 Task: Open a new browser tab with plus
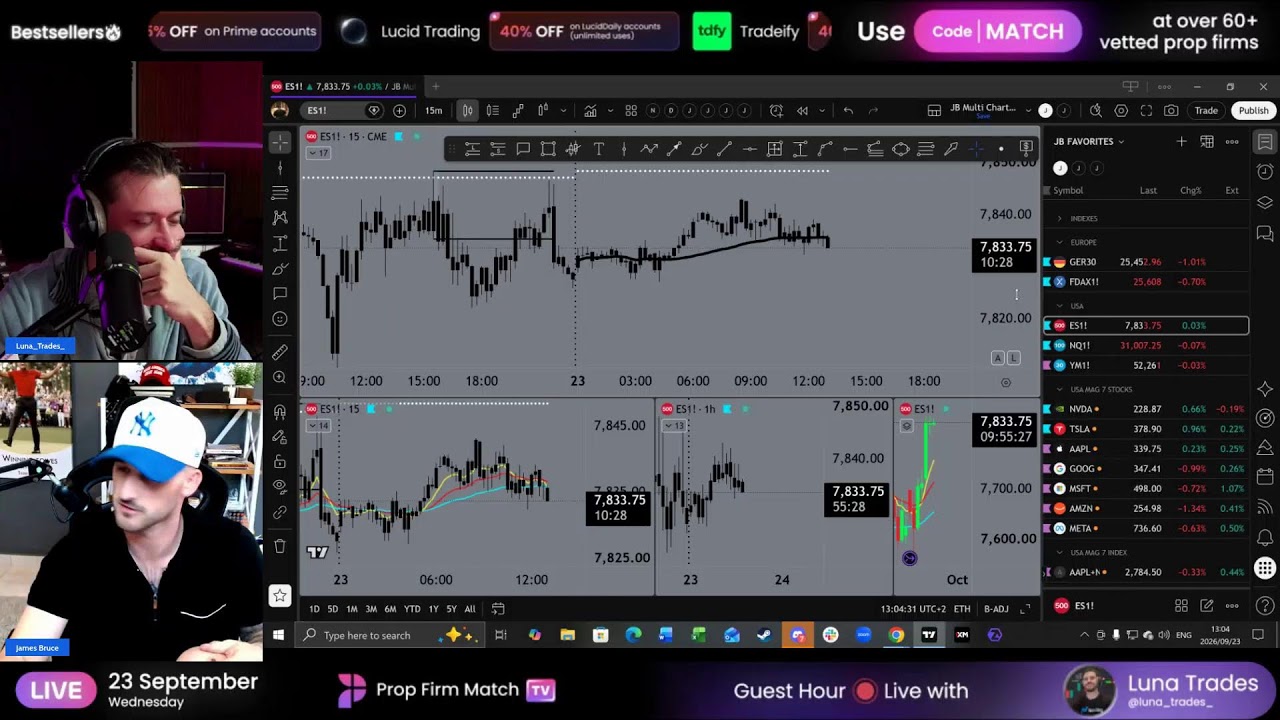pyautogui.click(x=435, y=87)
